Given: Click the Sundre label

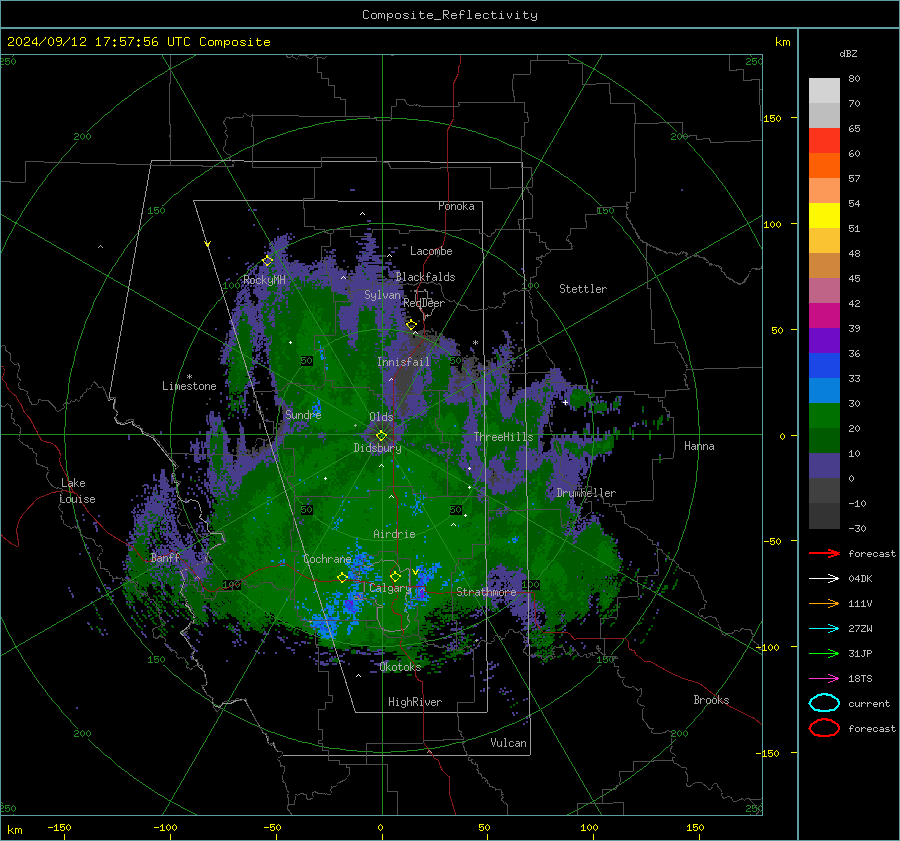Looking at the screenshot, I should tap(303, 414).
